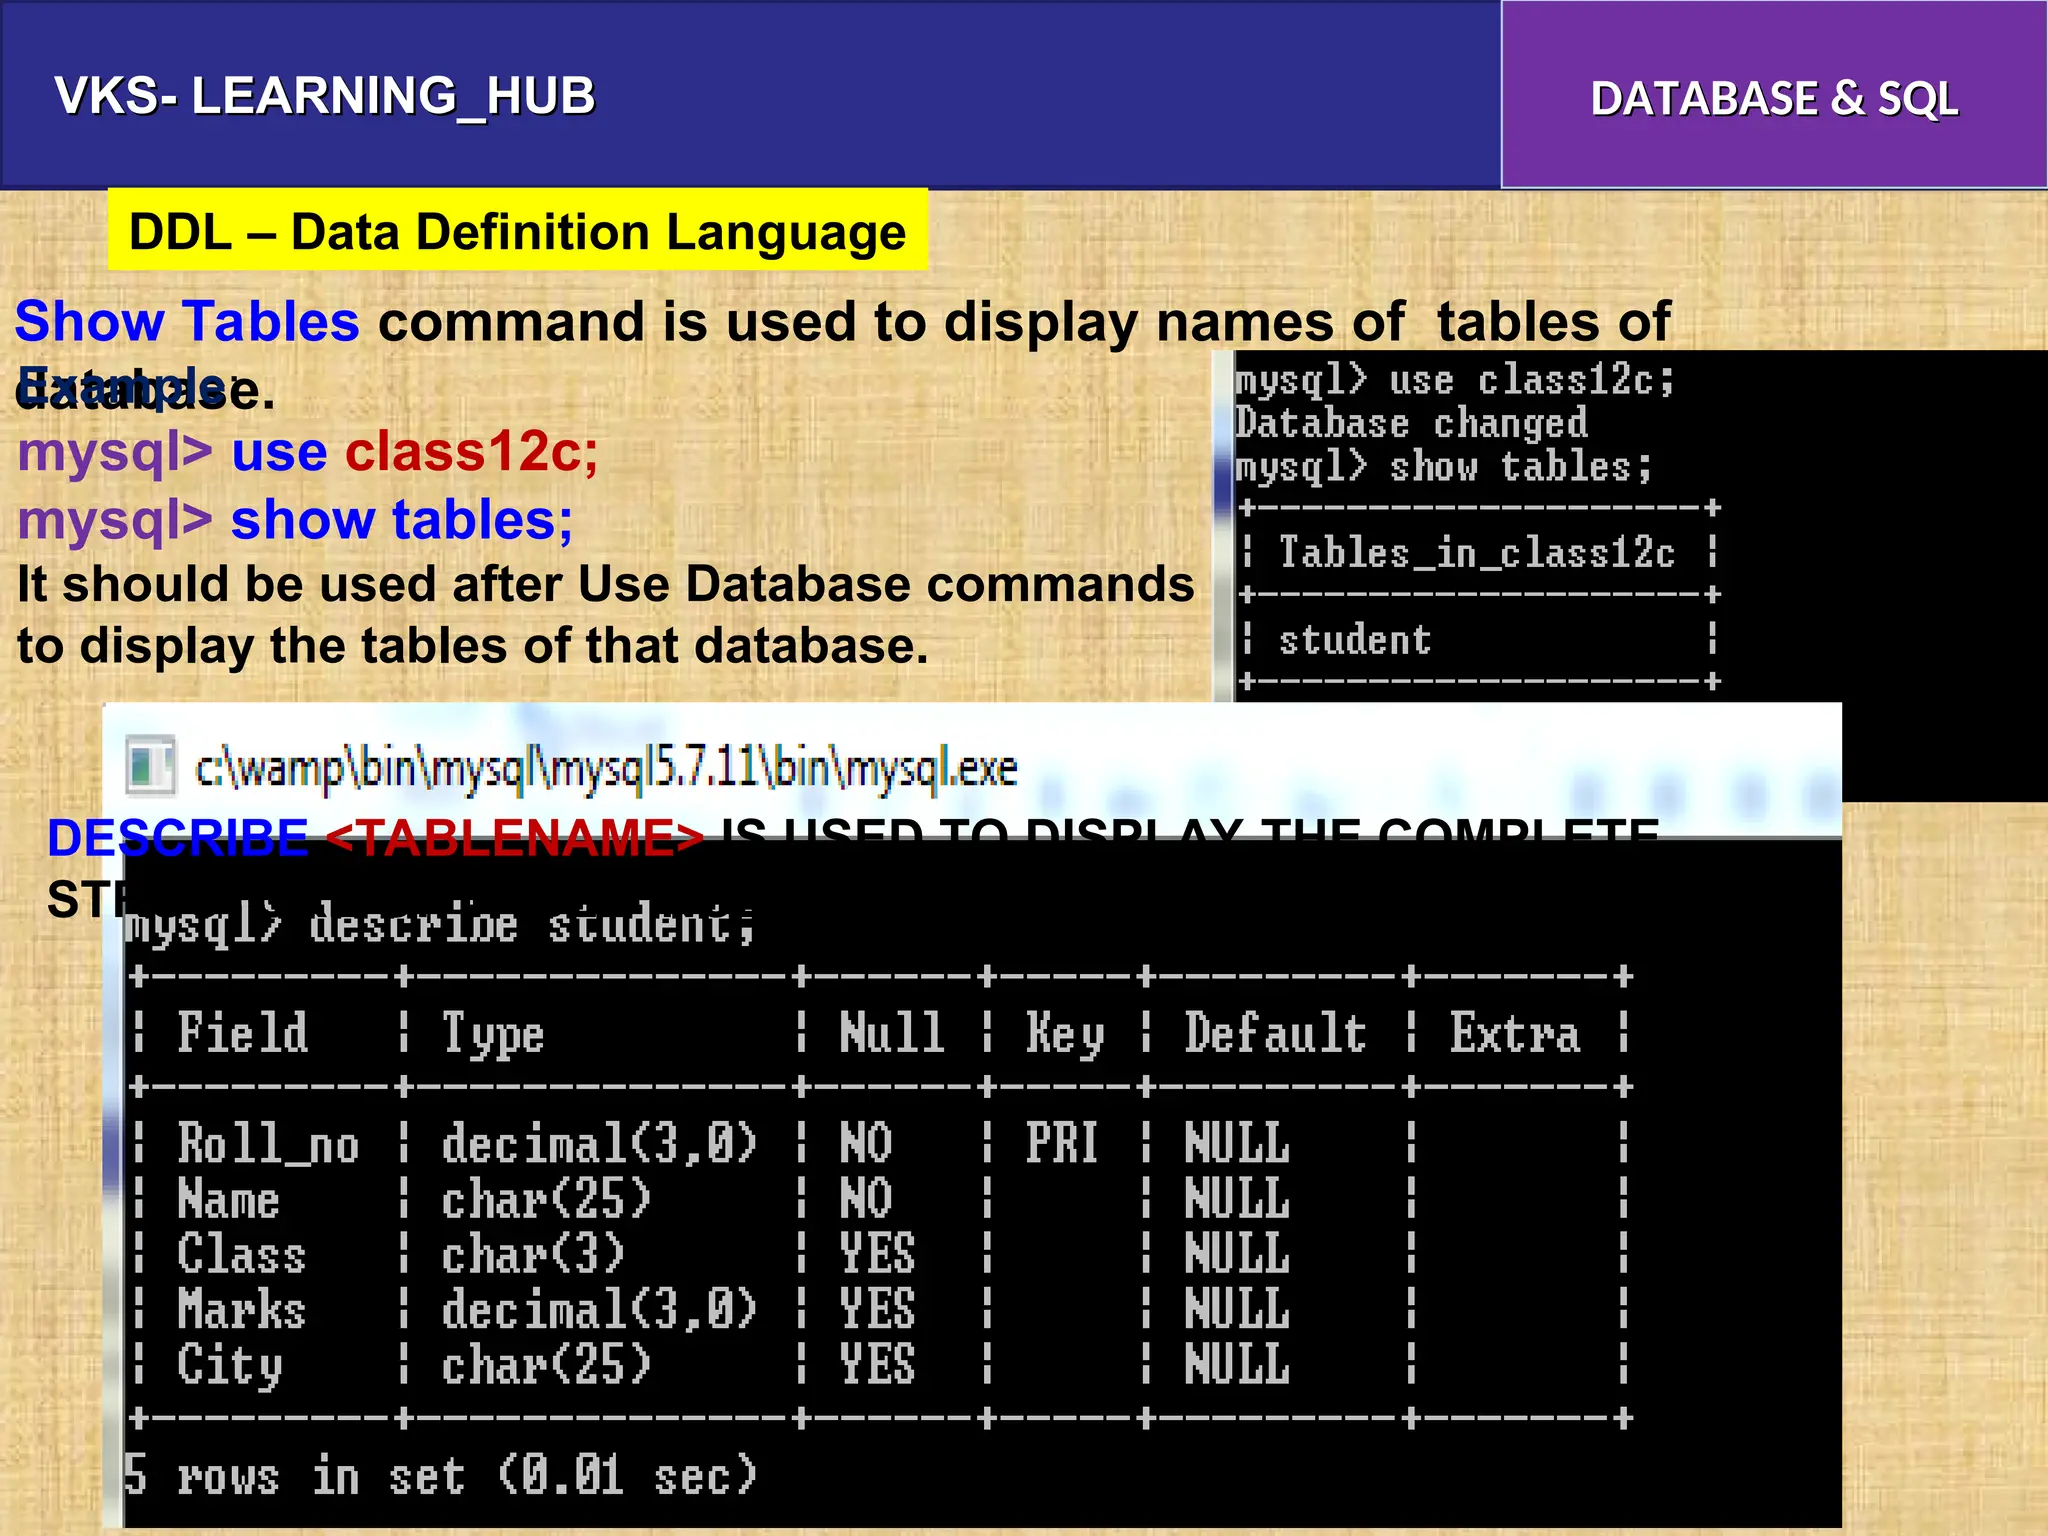Click the 'student' table row
The height and width of the screenshot is (1536, 2048).
[1355, 640]
